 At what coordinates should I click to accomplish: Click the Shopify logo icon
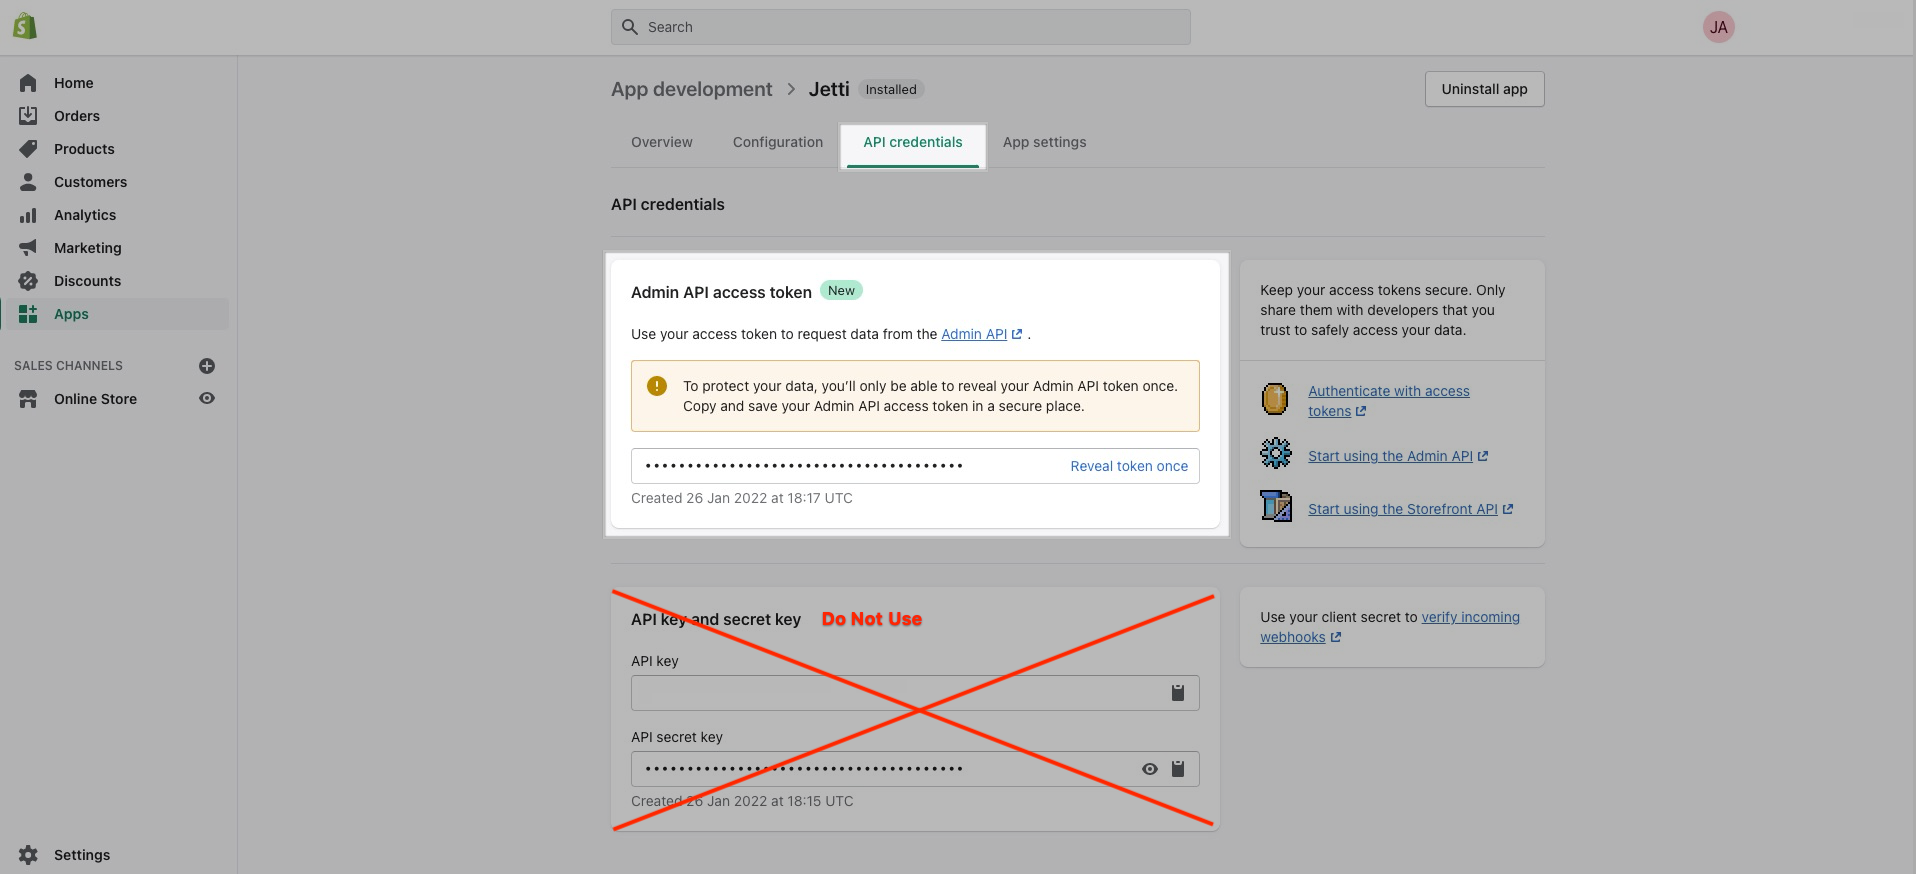(x=25, y=26)
